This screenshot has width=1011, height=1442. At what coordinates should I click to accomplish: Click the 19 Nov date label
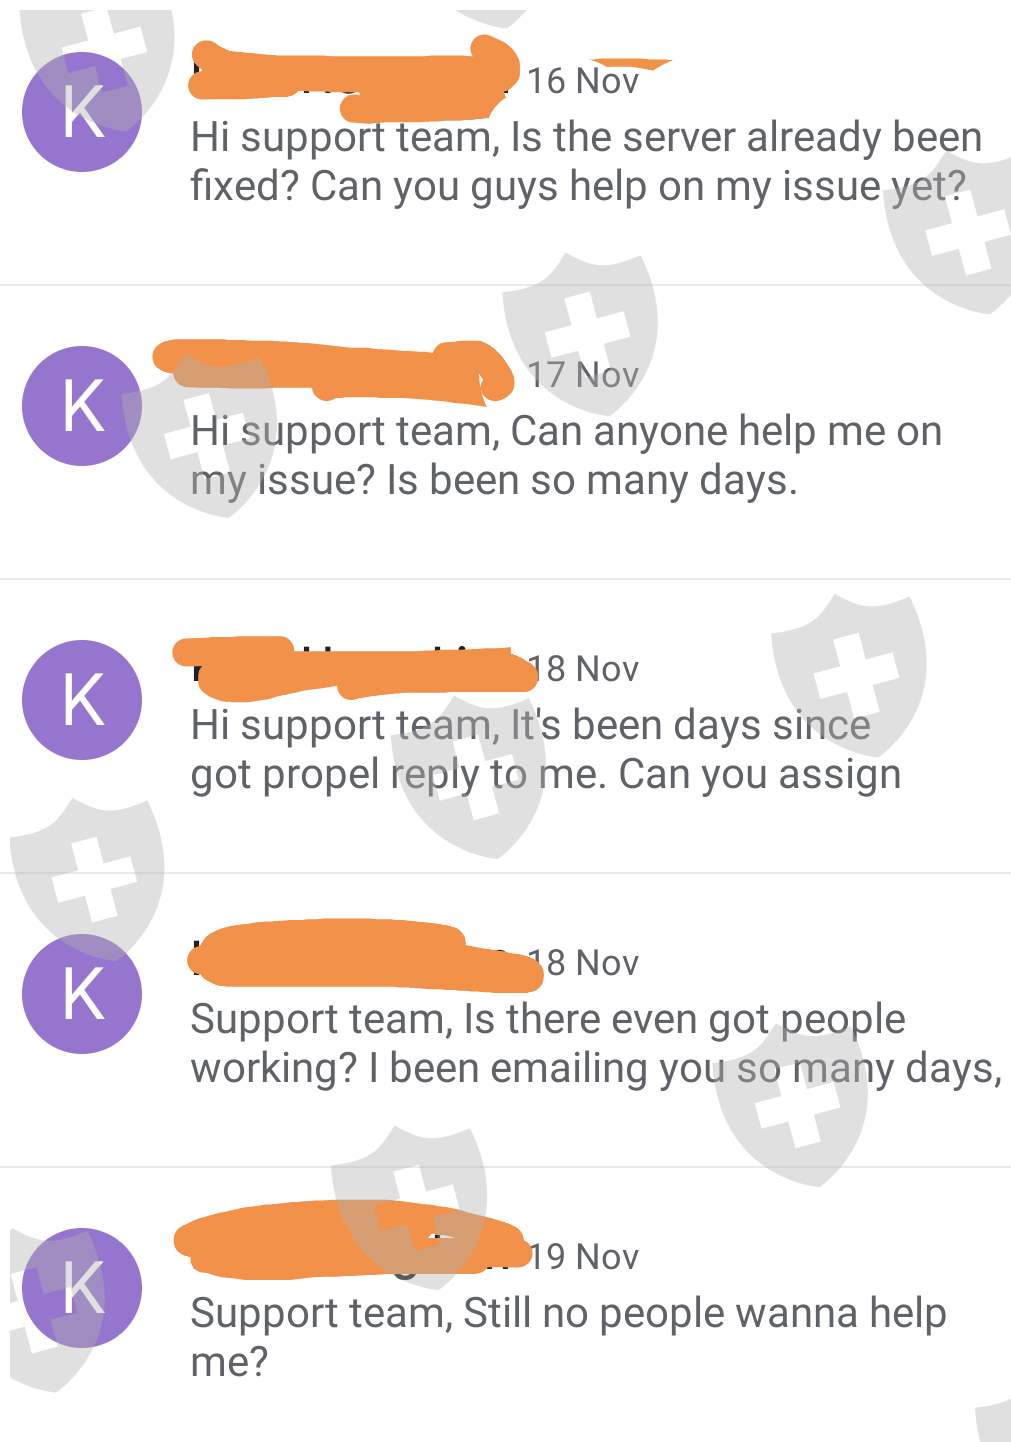[583, 1257]
